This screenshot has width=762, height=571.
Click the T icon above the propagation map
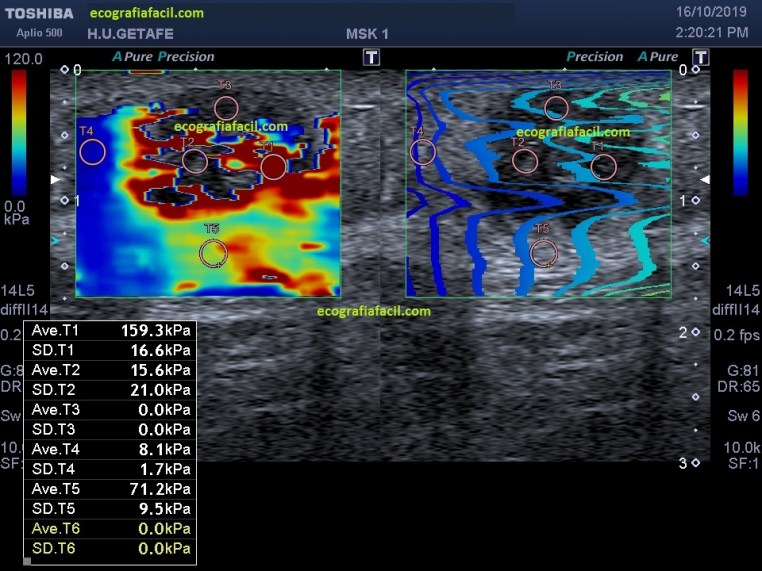[x=701, y=58]
